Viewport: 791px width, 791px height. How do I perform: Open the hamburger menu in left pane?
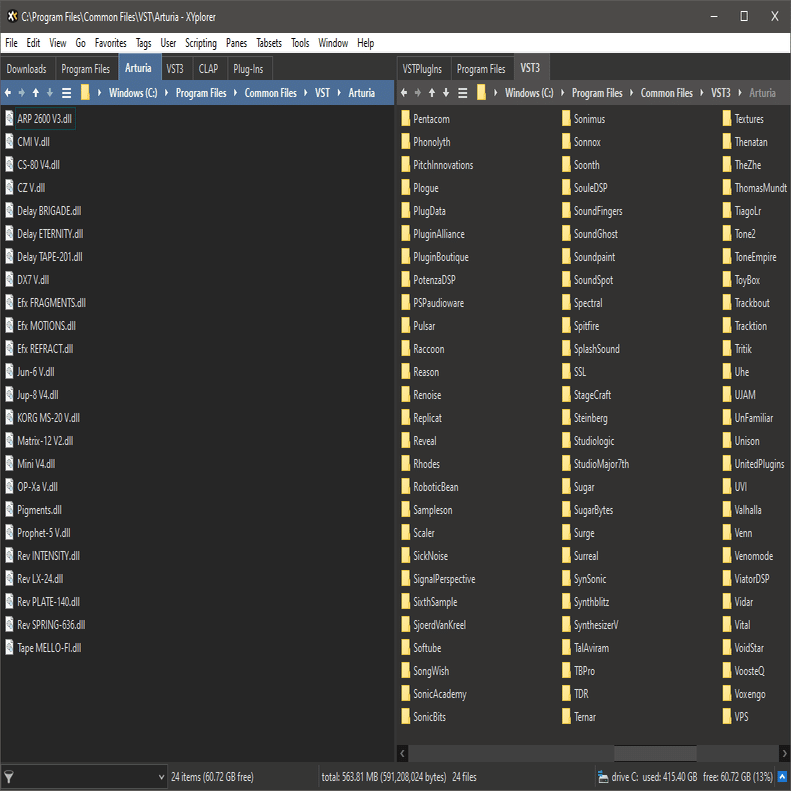[x=66, y=93]
